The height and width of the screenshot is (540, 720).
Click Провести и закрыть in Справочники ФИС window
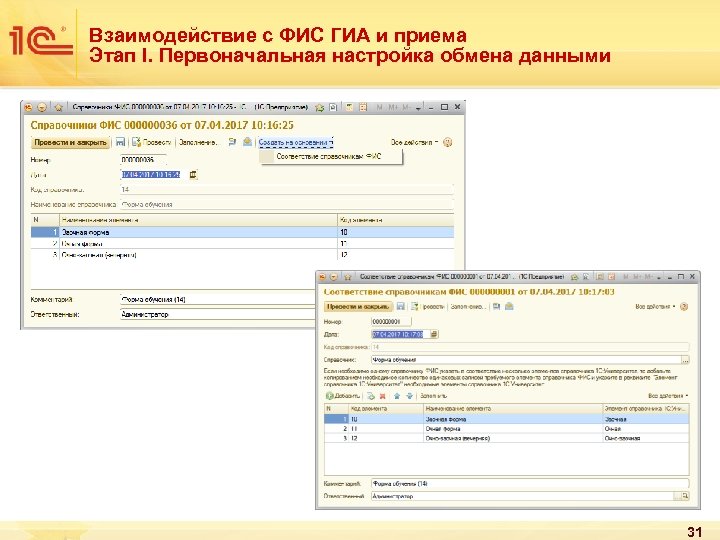70,142
